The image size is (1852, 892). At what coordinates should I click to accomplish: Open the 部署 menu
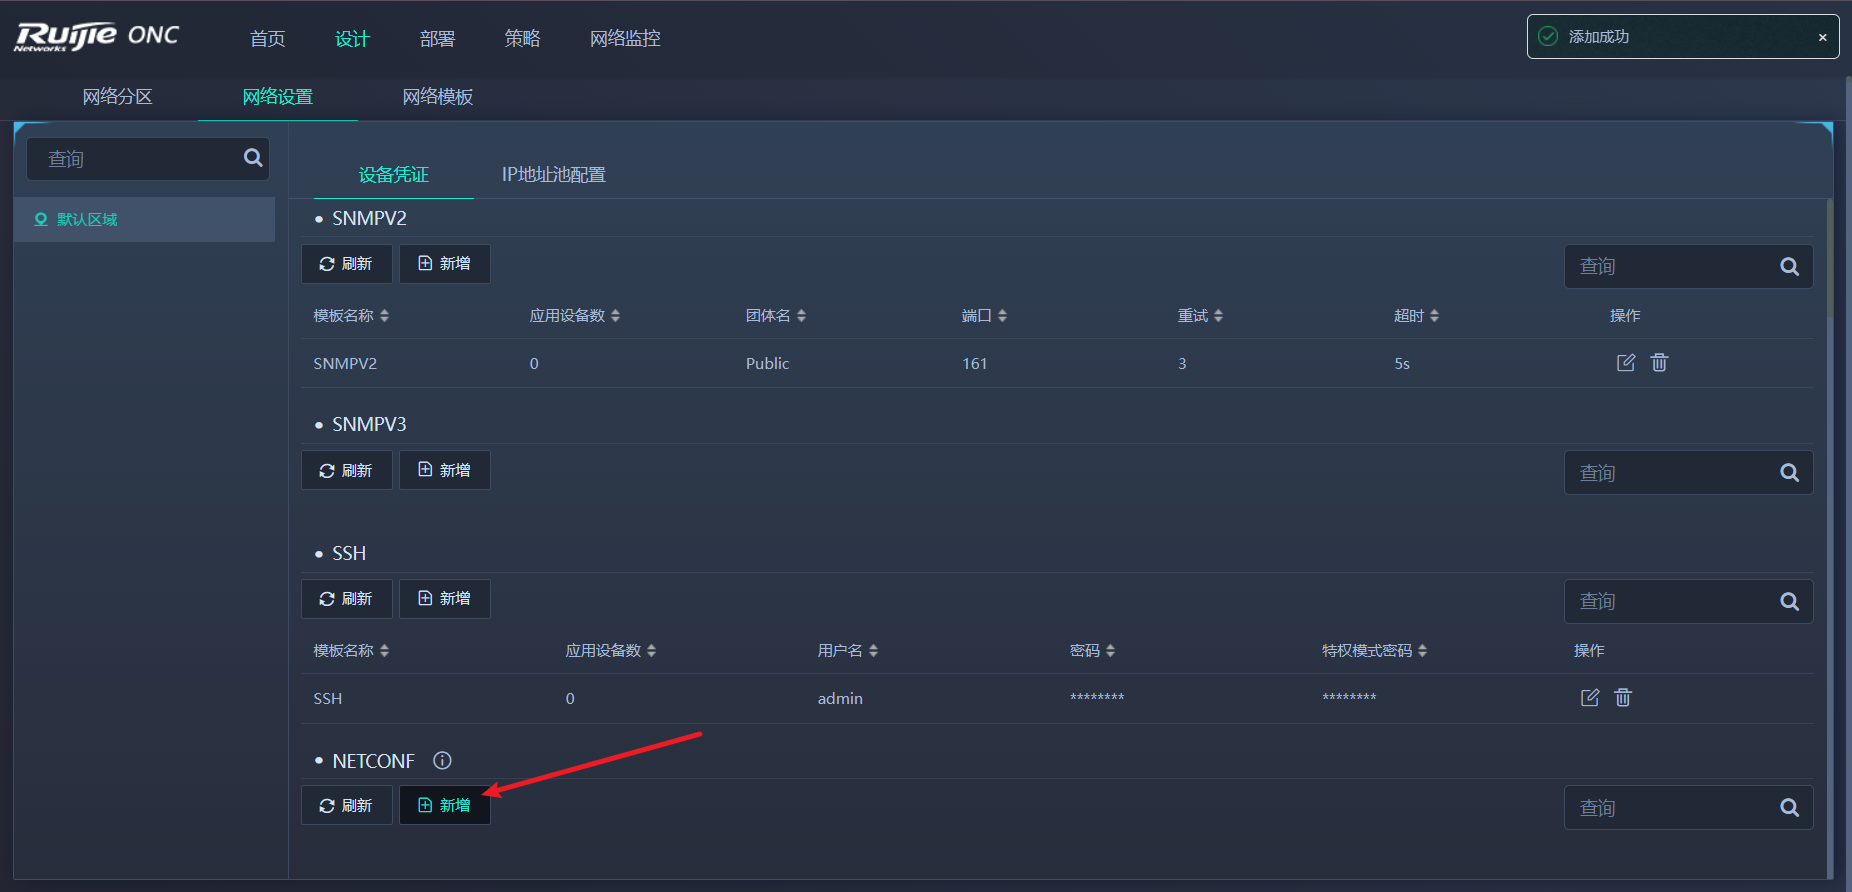[x=438, y=38]
